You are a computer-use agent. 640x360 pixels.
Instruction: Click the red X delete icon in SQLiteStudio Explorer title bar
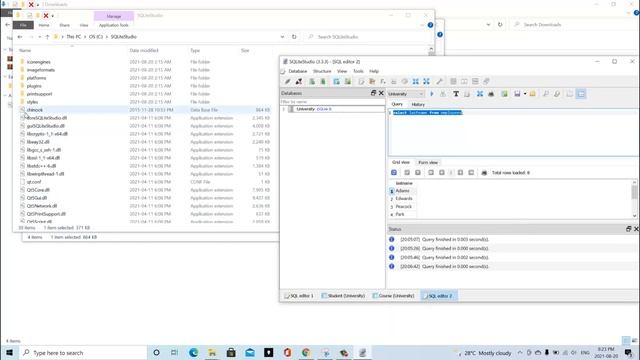46,16
